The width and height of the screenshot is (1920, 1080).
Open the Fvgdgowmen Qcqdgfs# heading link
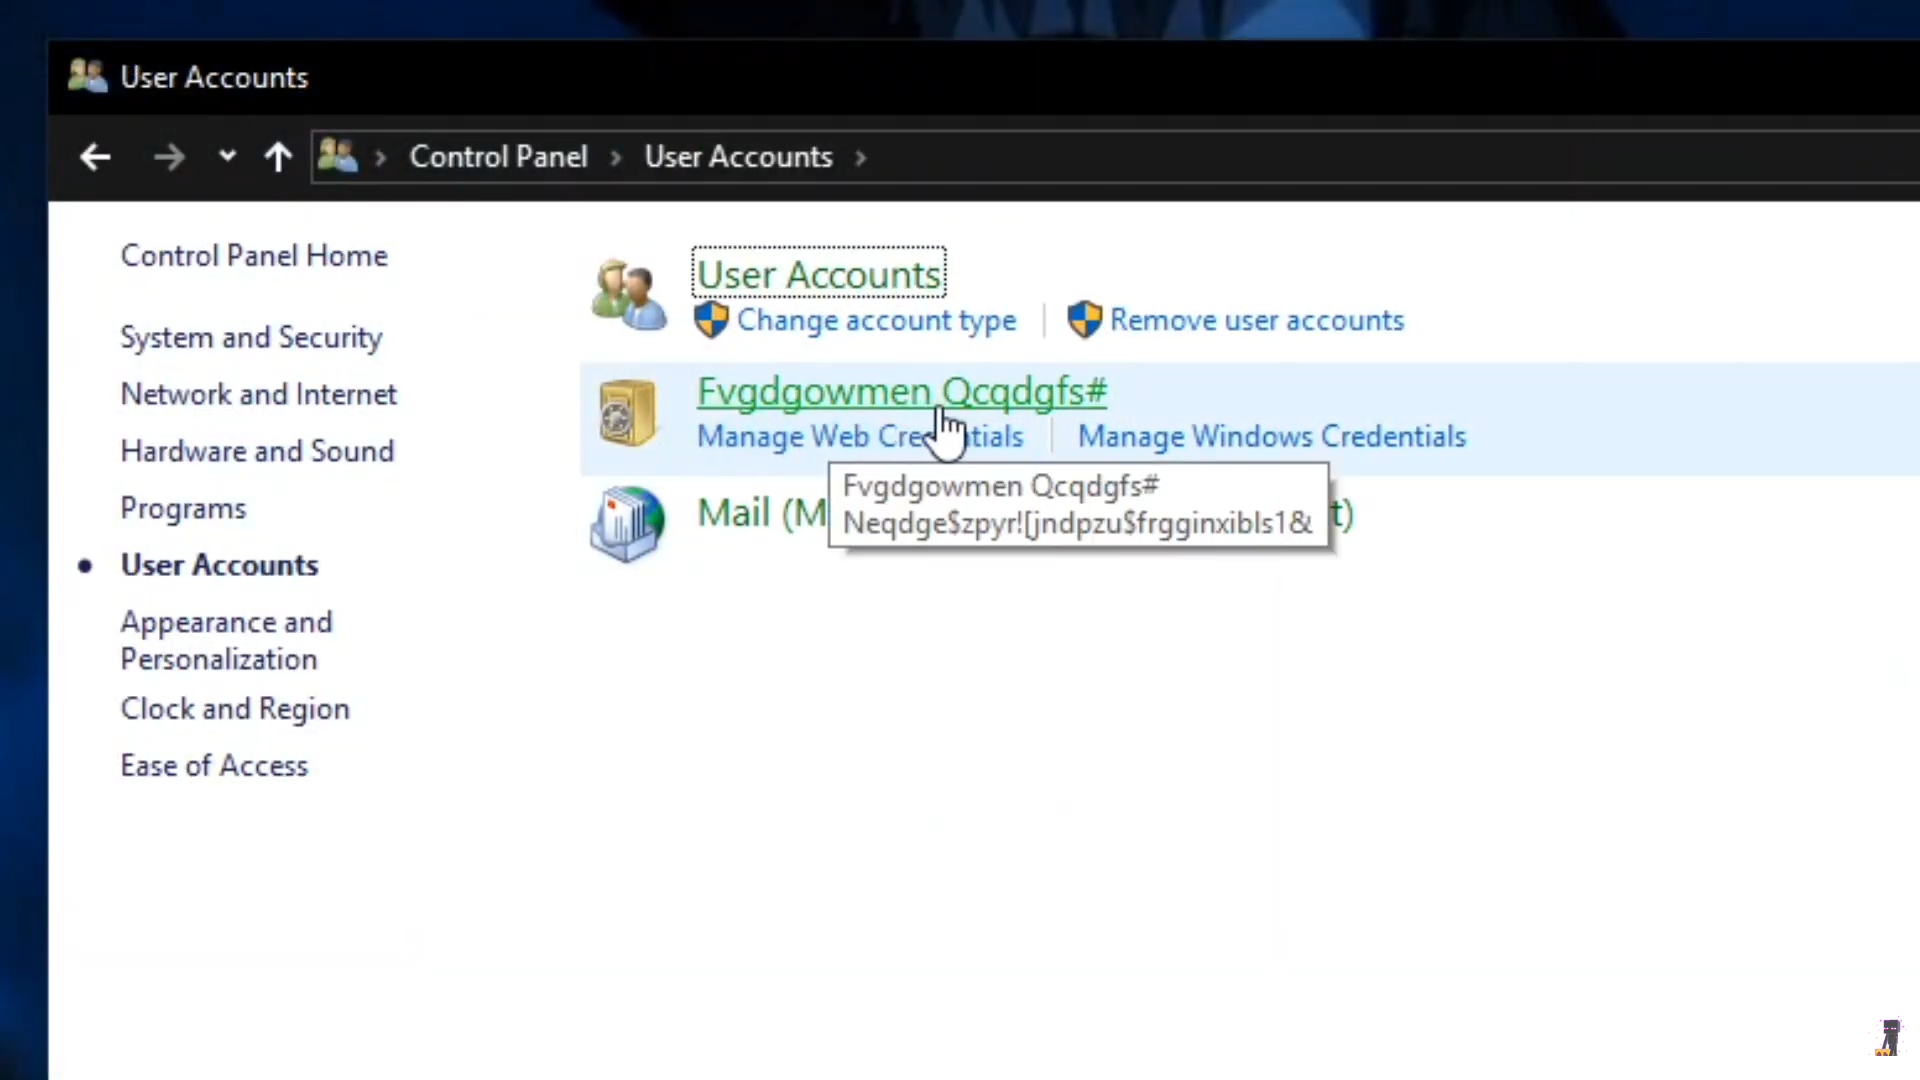point(902,392)
